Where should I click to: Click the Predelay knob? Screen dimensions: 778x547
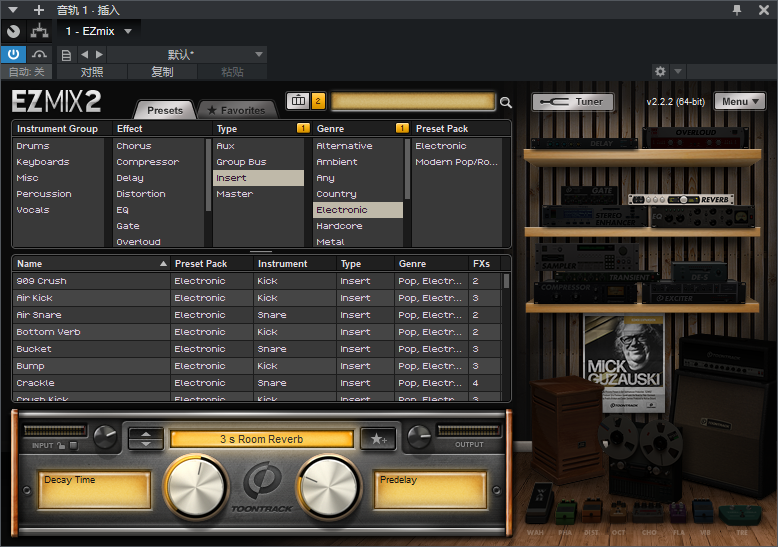[329, 487]
